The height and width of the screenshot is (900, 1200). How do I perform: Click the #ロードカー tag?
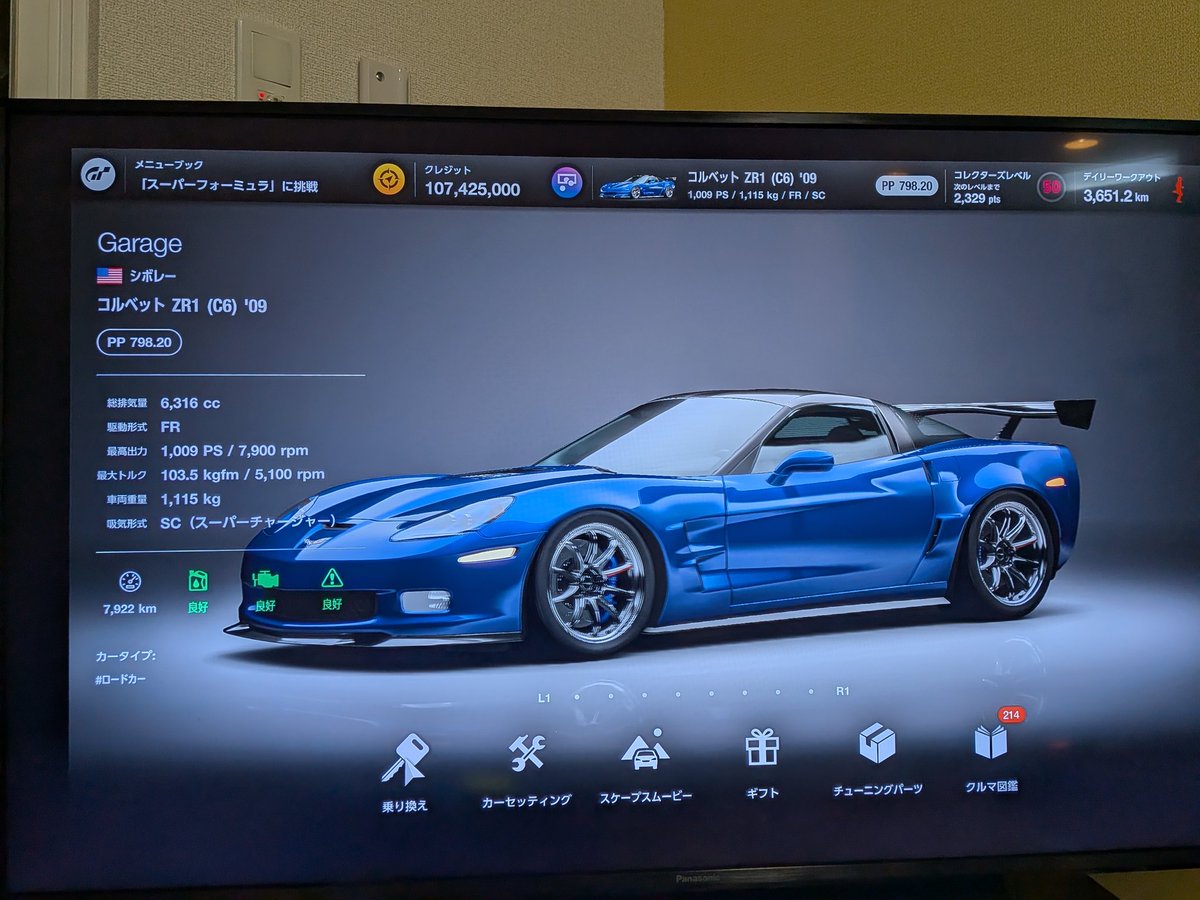[x=122, y=680]
